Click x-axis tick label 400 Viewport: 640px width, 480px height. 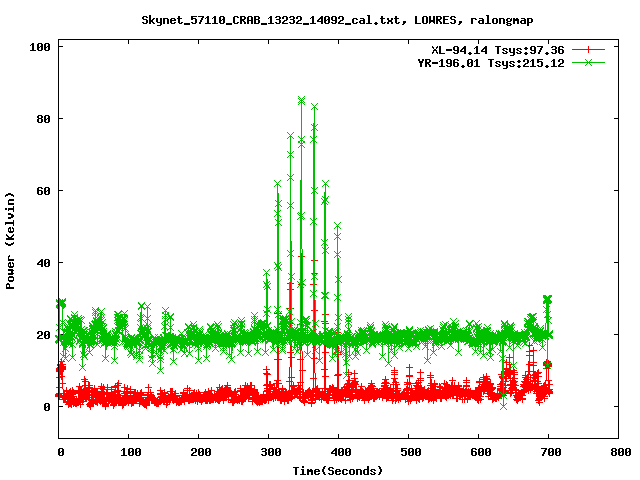click(340, 452)
